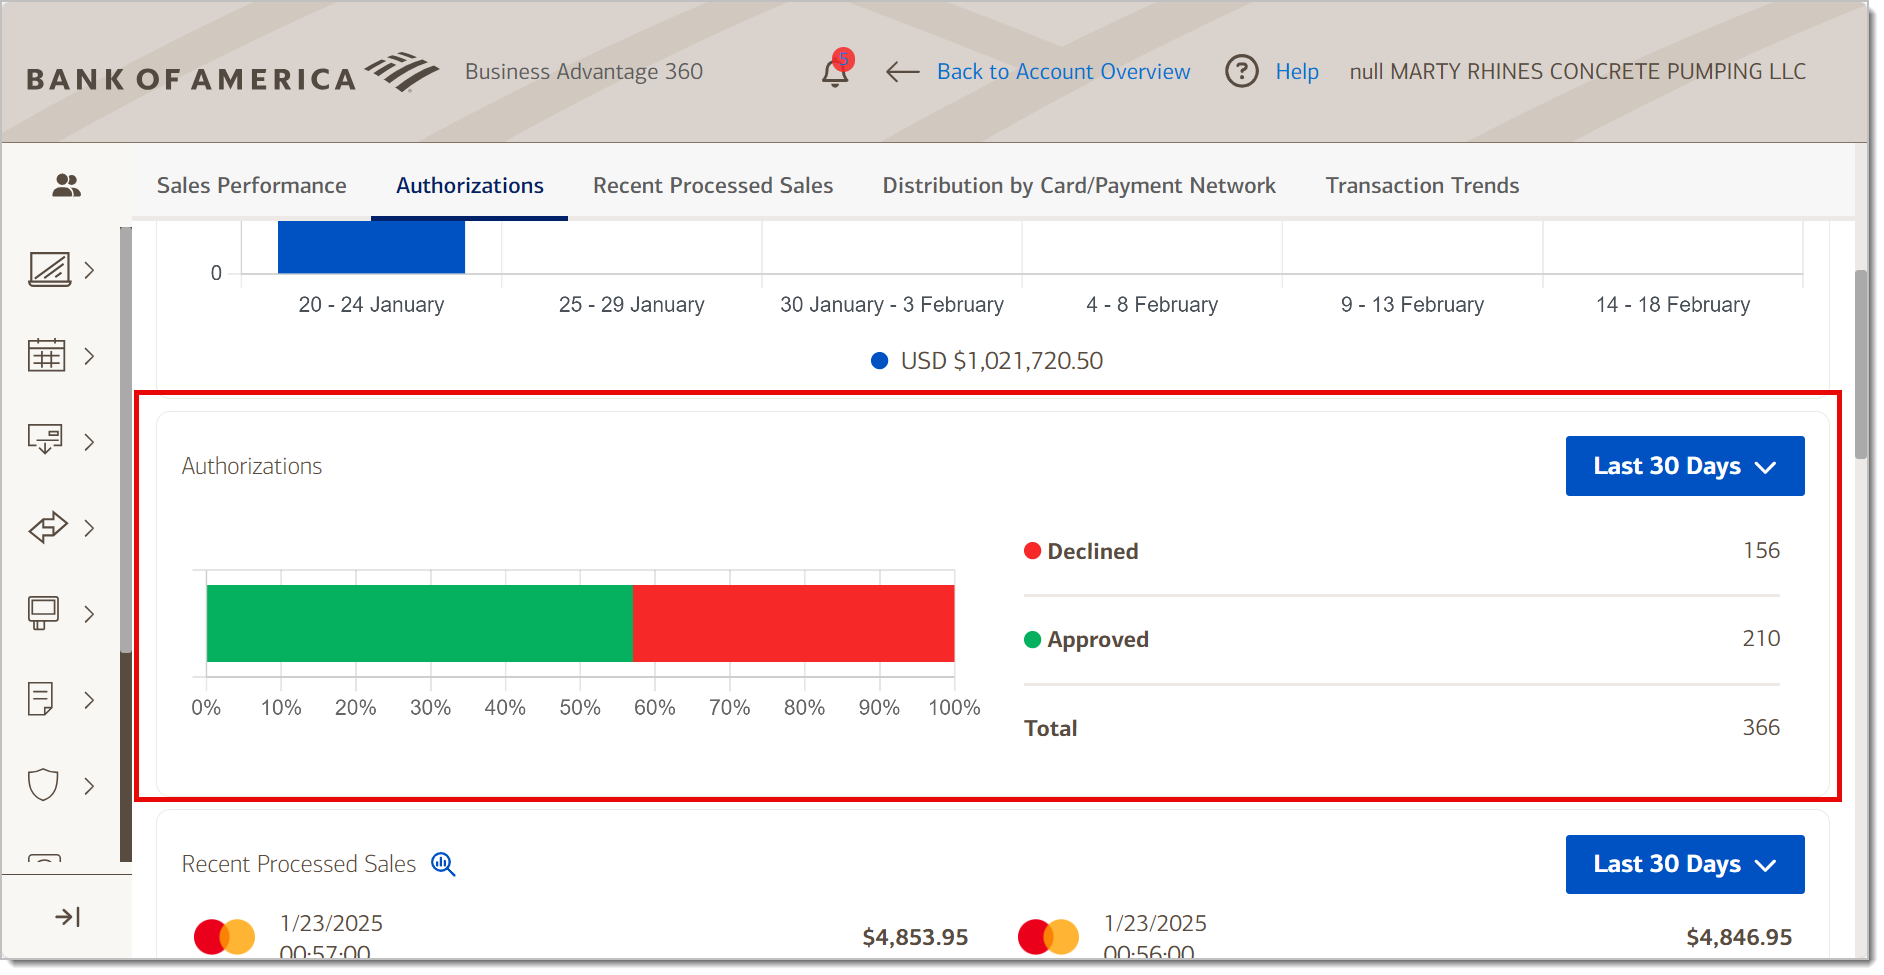Open the Authorizations Last 30 Days dropdown
1884x975 pixels.
[1684, 465]
